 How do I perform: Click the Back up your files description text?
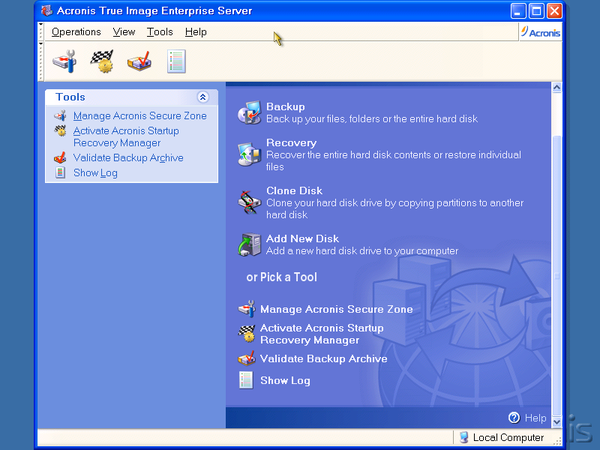pos(372,119)
